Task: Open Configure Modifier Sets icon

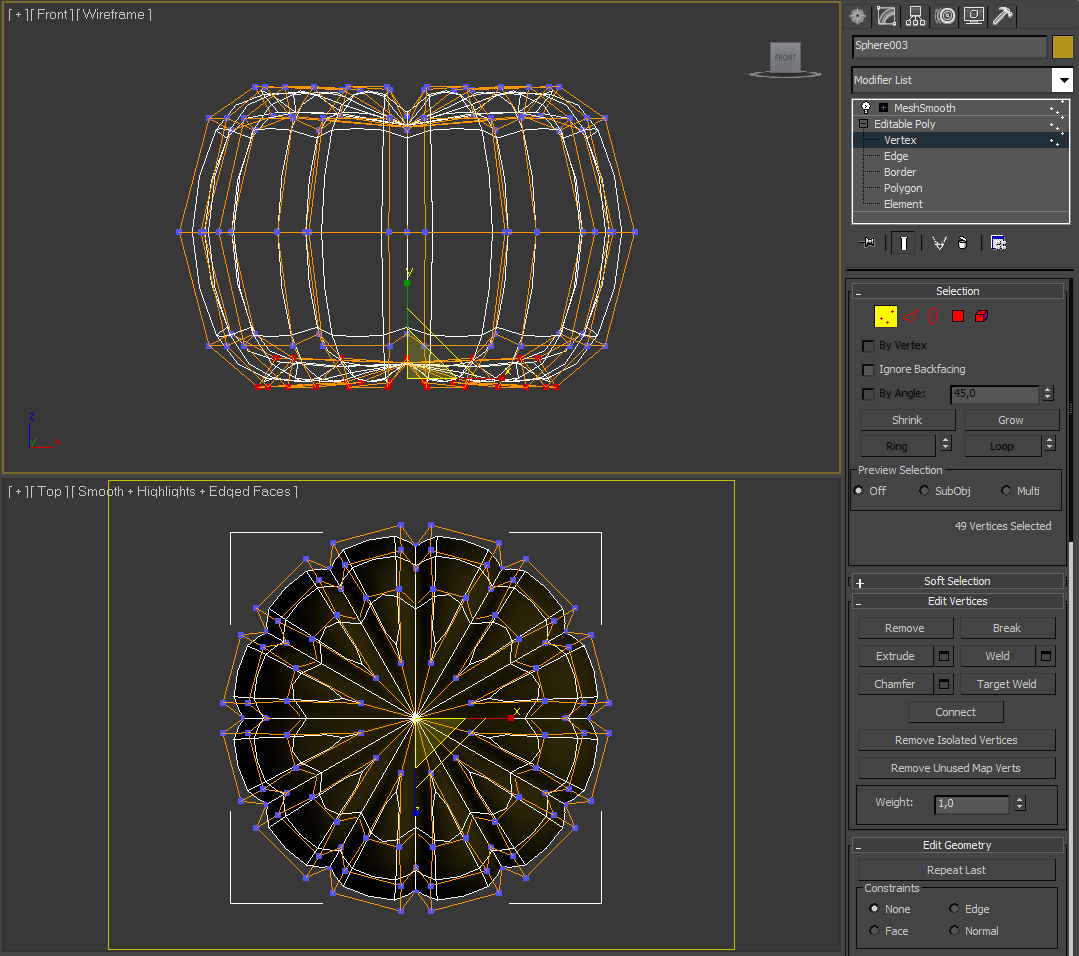Action: [x=998, y=242]
